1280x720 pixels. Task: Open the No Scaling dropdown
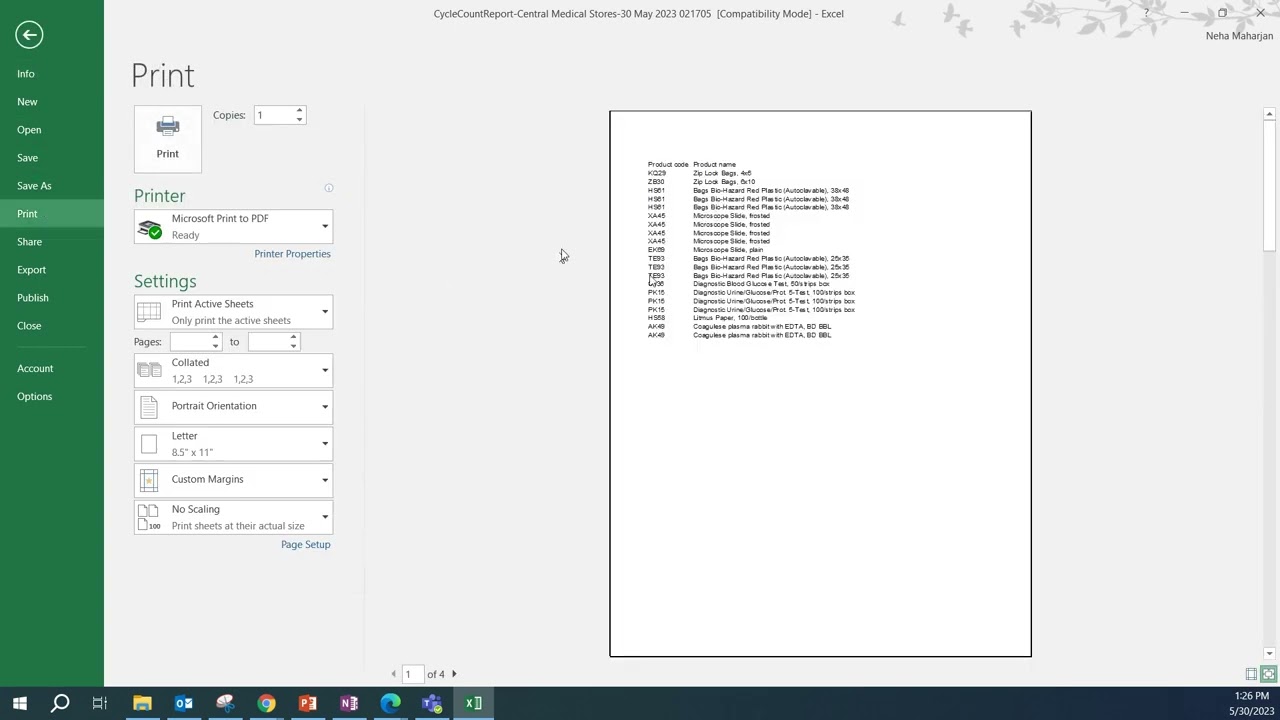pos(233,517)
